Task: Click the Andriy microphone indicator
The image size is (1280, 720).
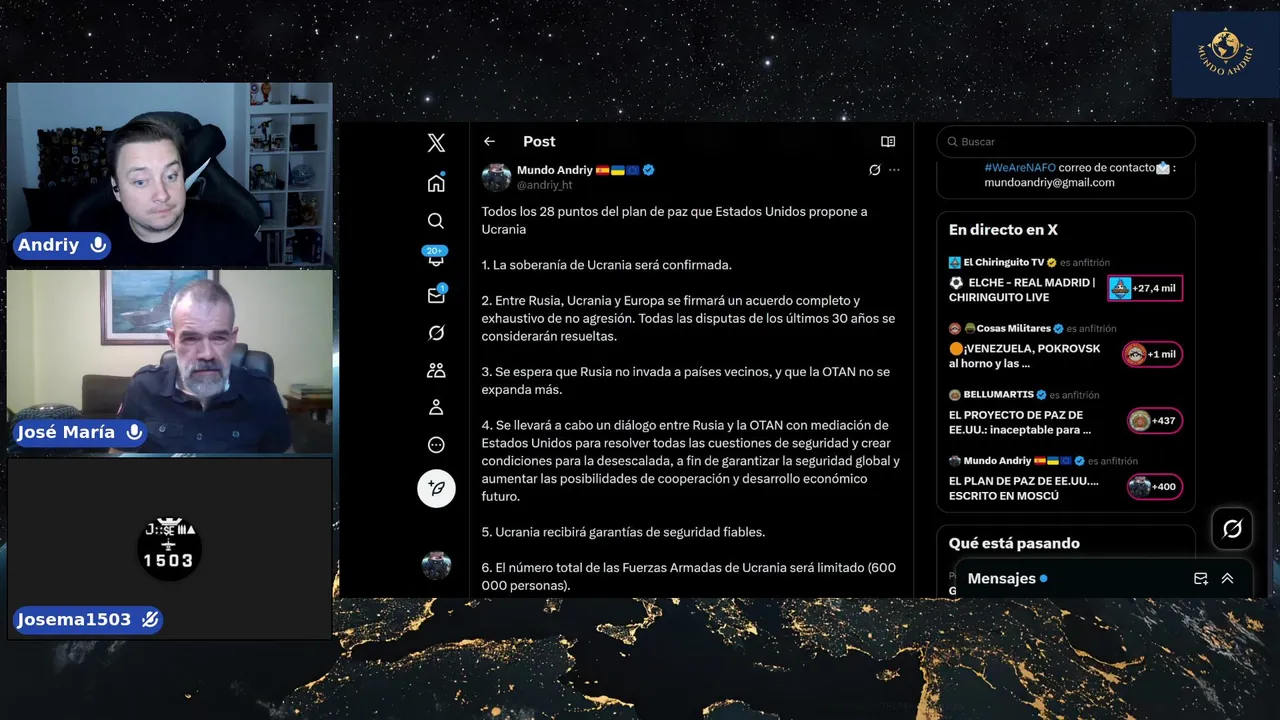Action: pos(98,245)
